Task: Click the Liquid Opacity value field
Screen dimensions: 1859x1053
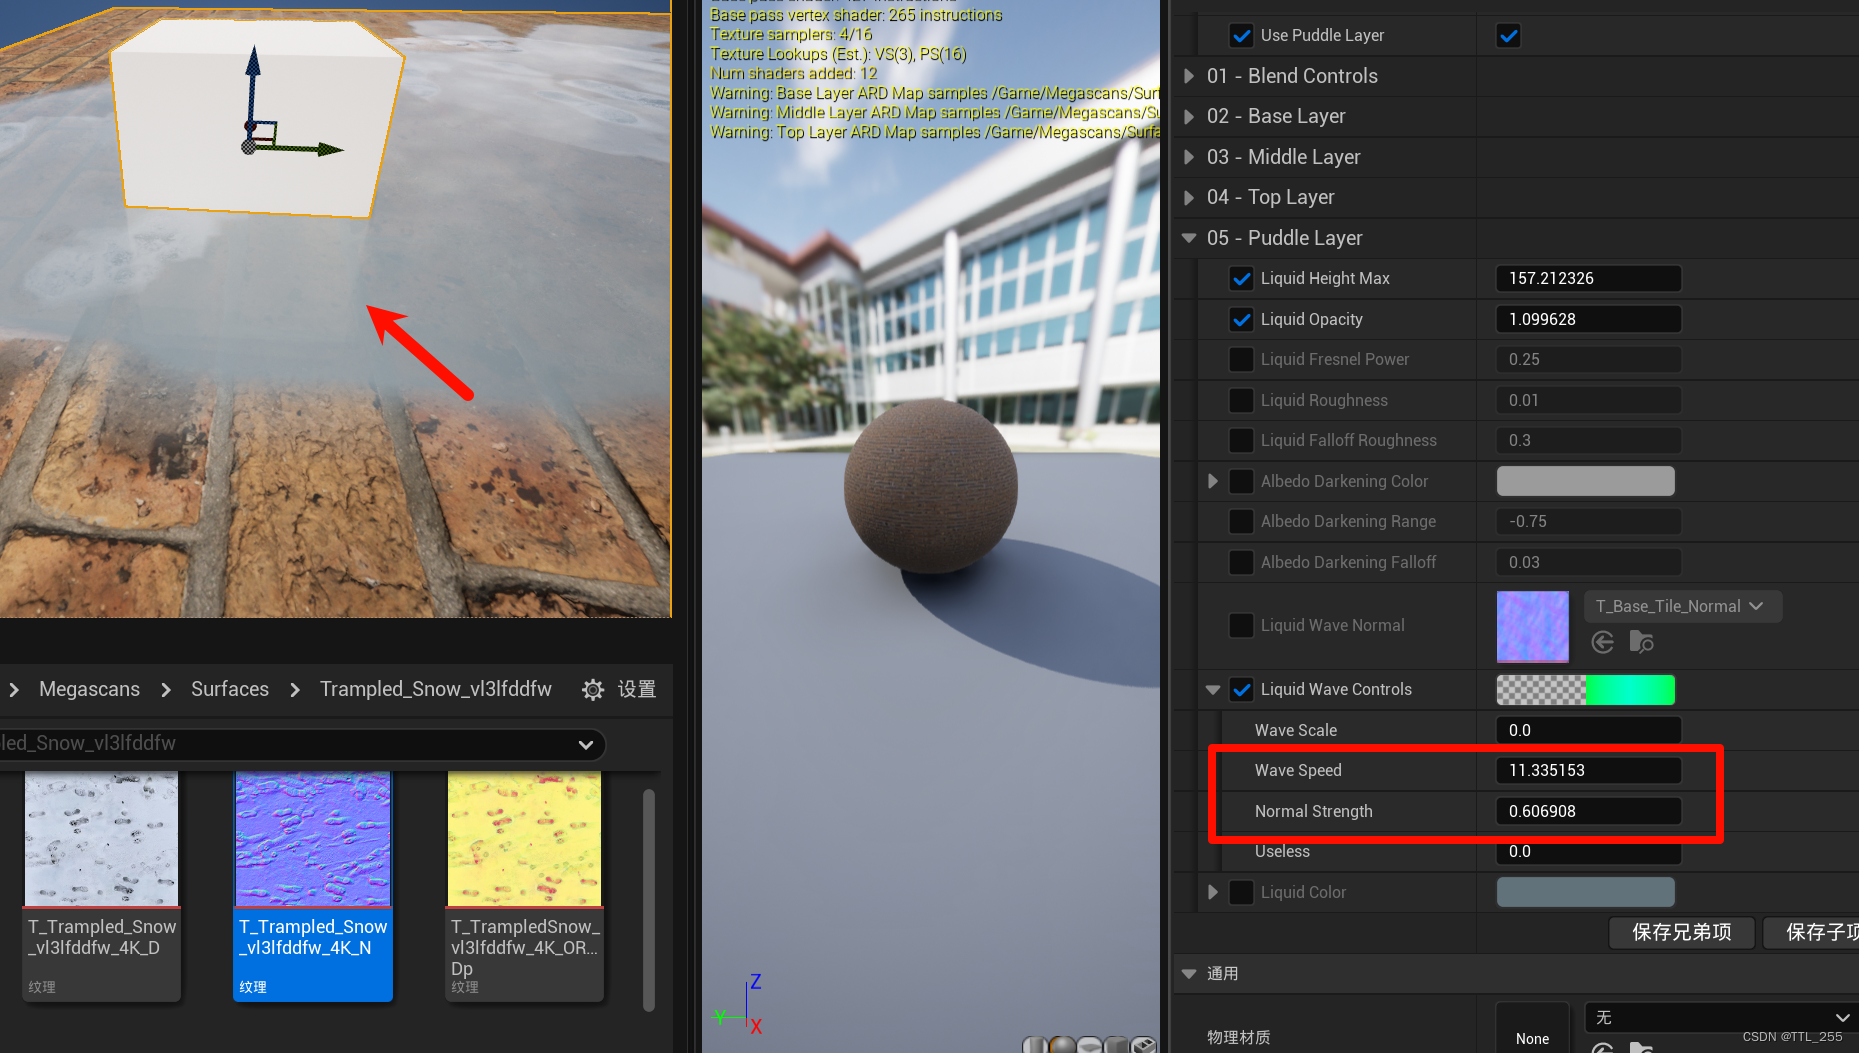Action: (1588, 320)
